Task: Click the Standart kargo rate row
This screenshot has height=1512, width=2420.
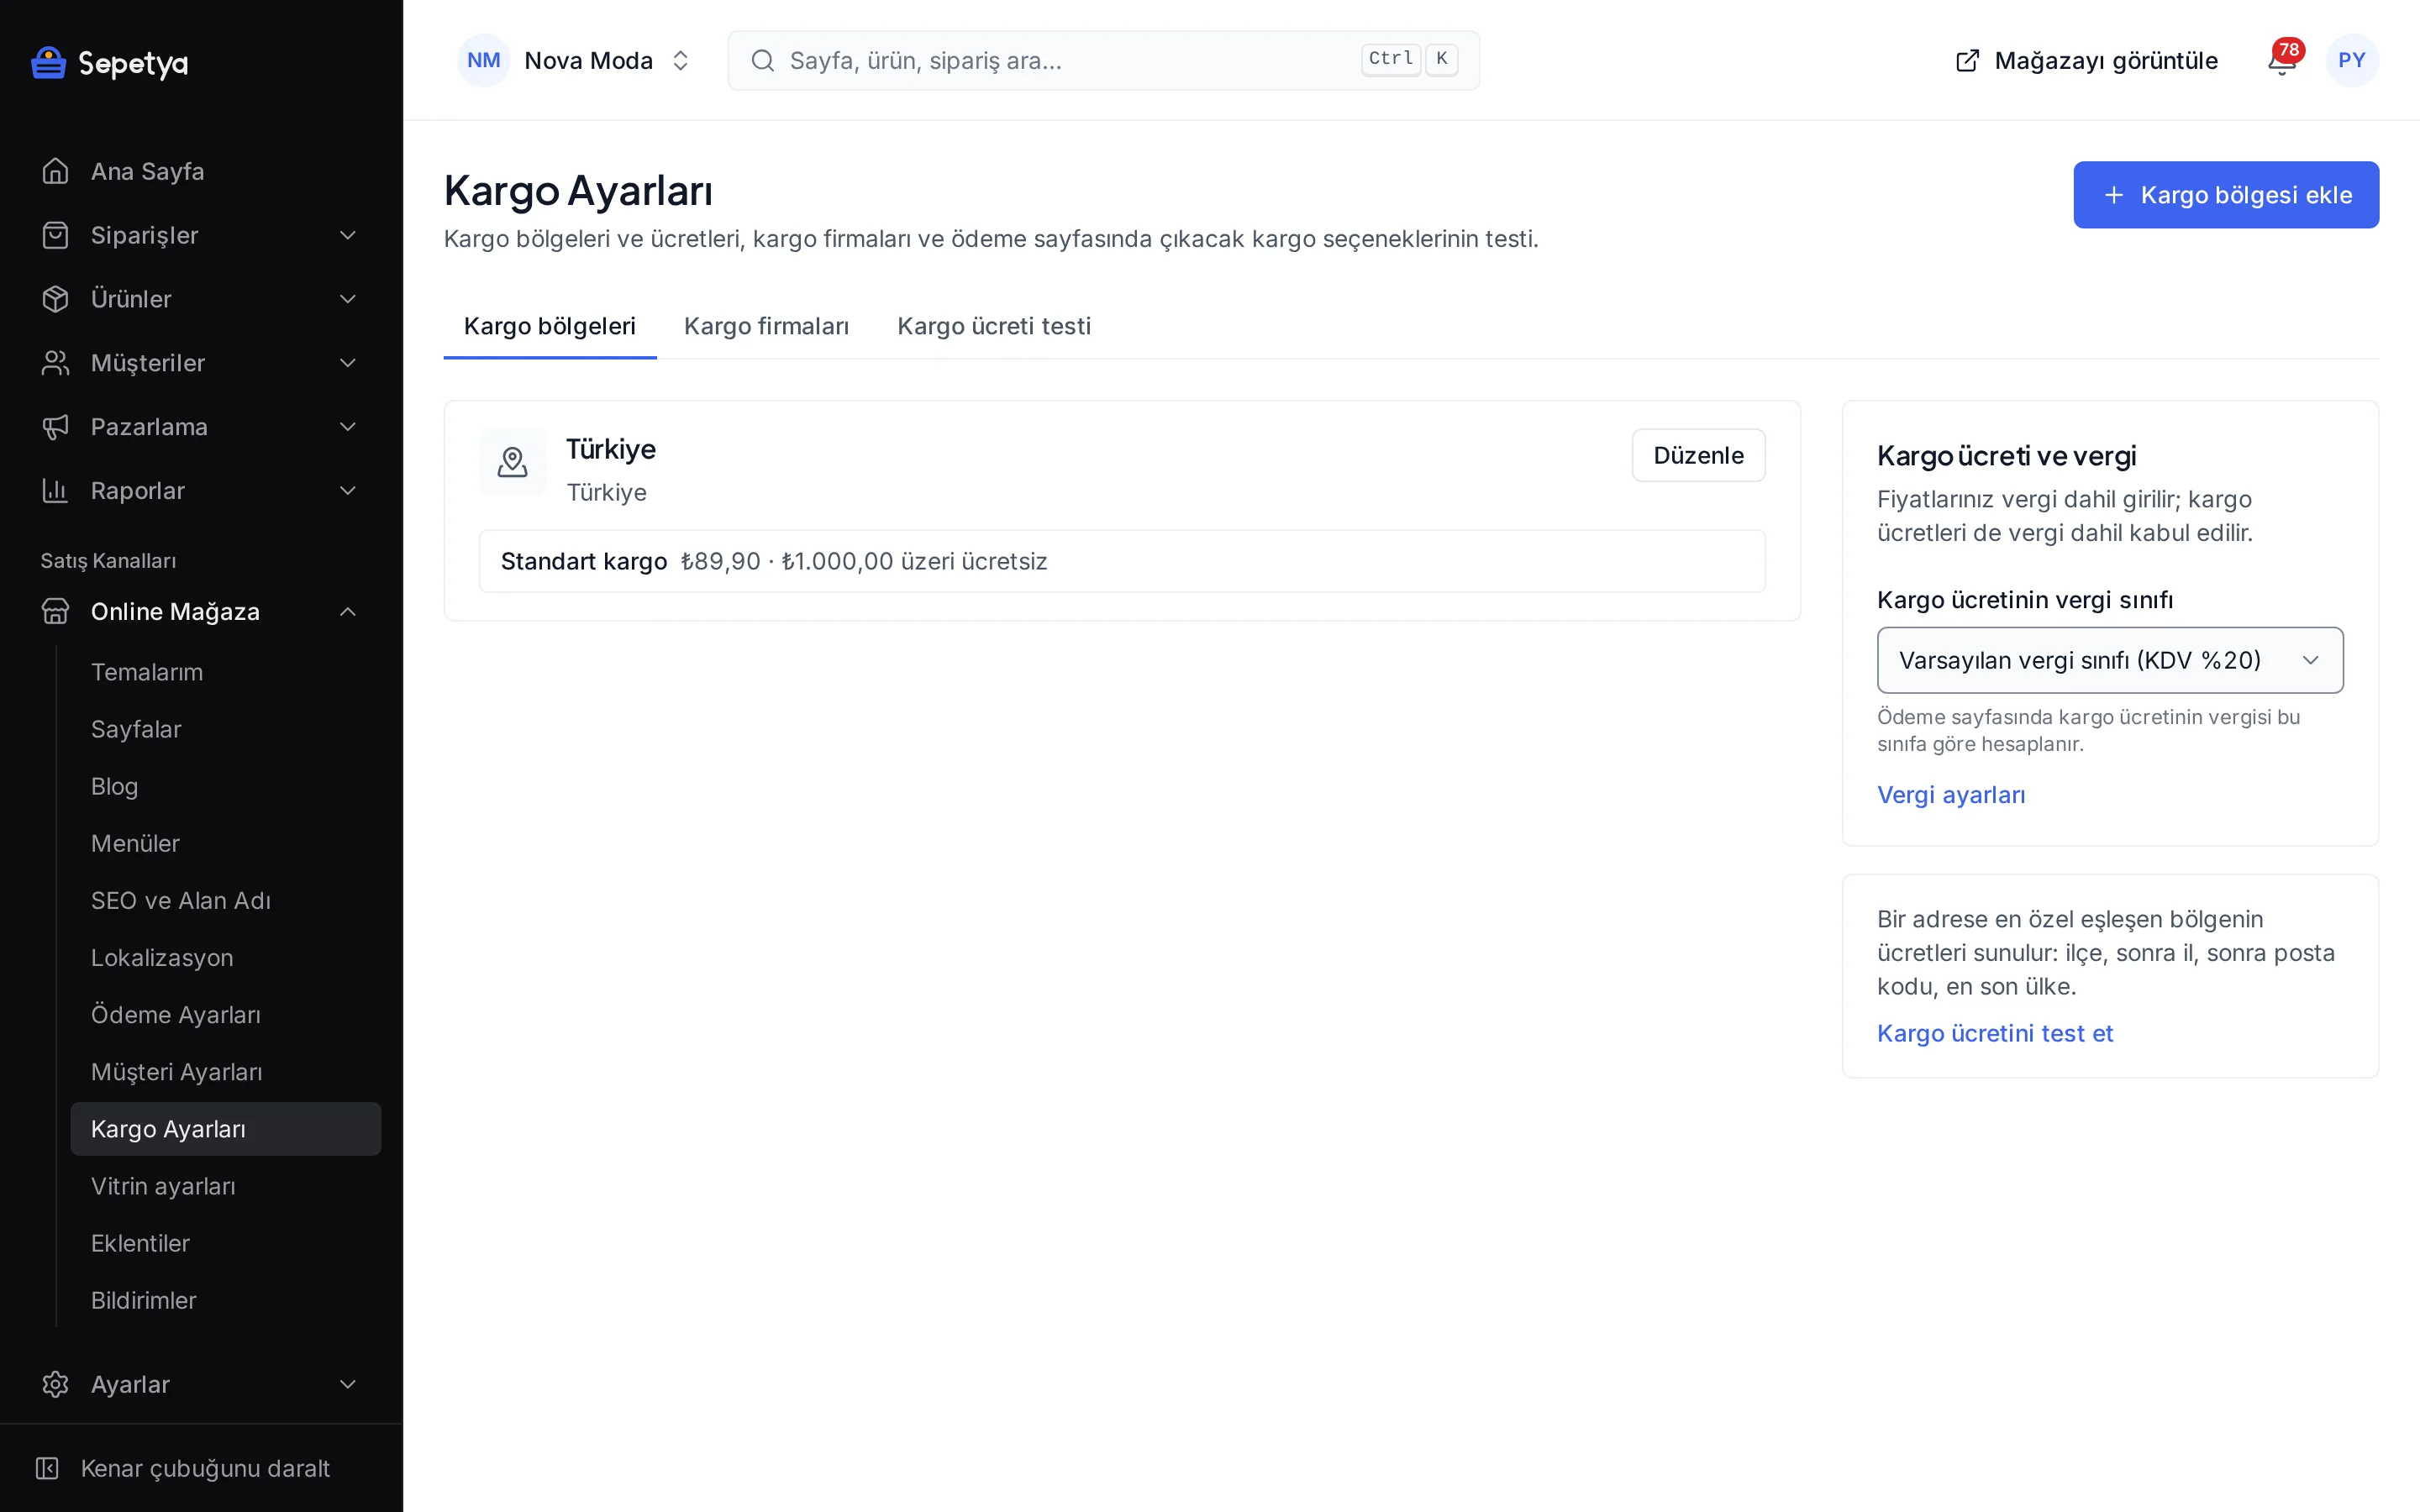Action: click(1122, 561)
